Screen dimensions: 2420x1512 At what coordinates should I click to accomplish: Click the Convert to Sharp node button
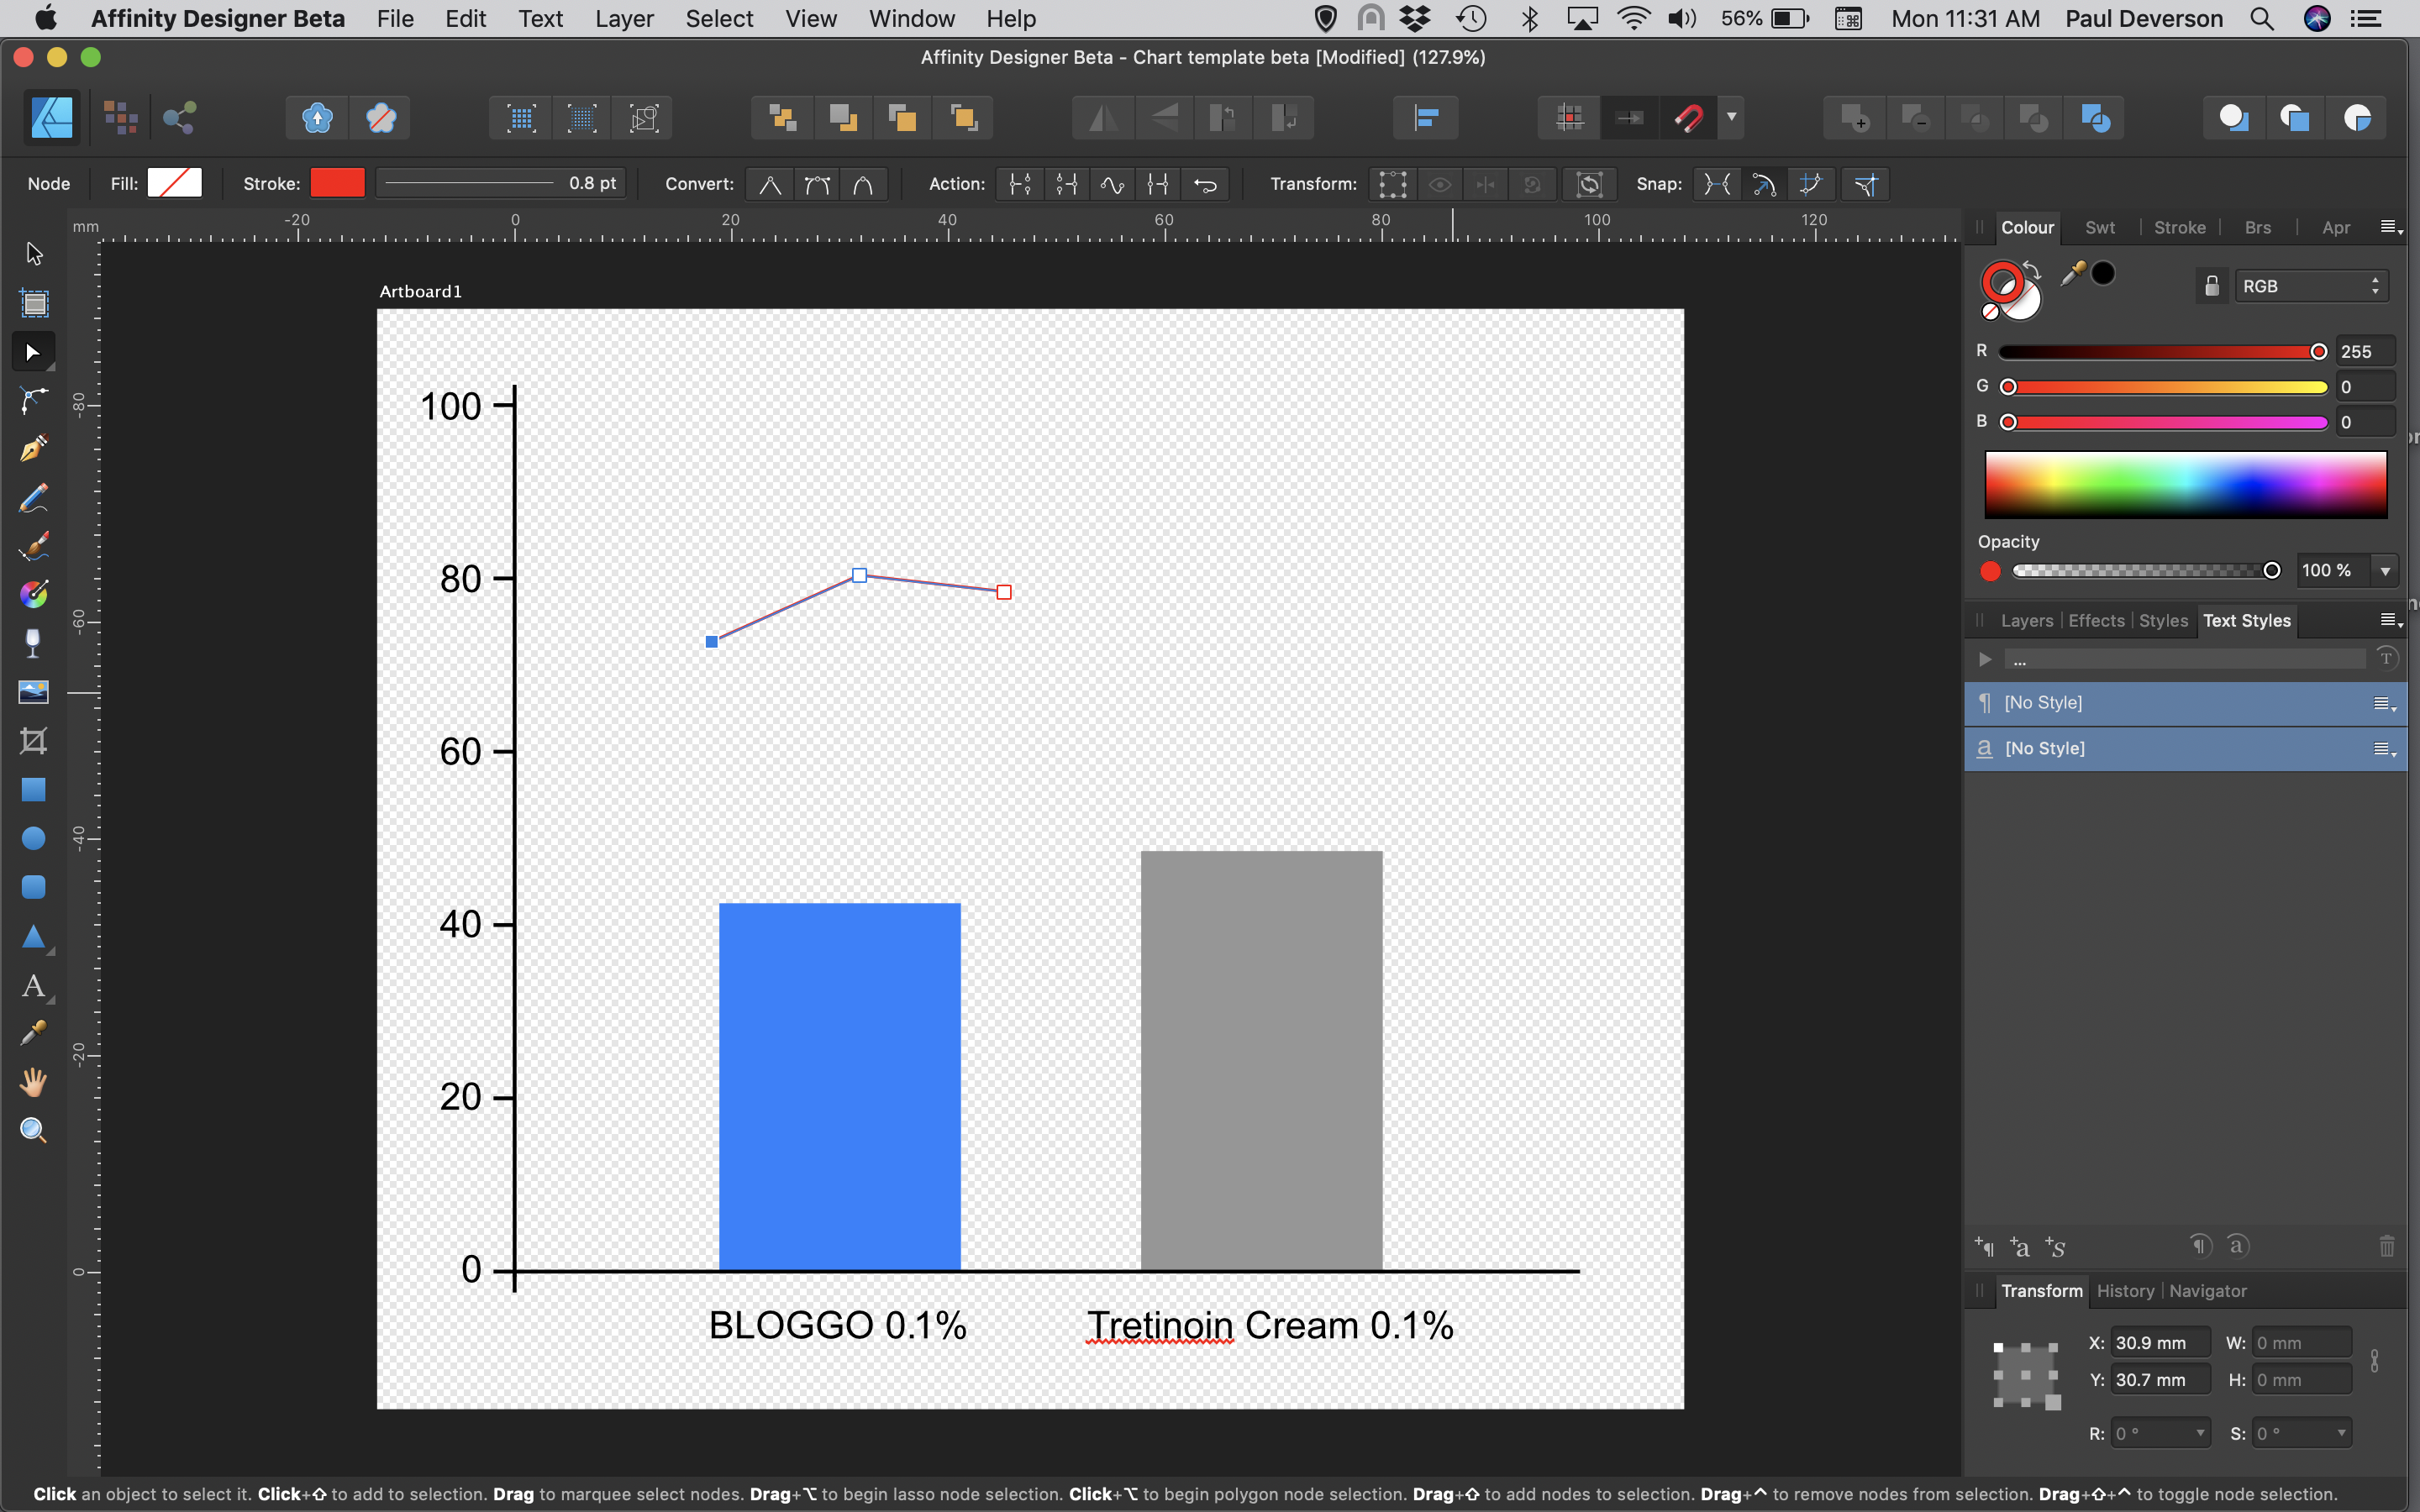click(770, 184)
